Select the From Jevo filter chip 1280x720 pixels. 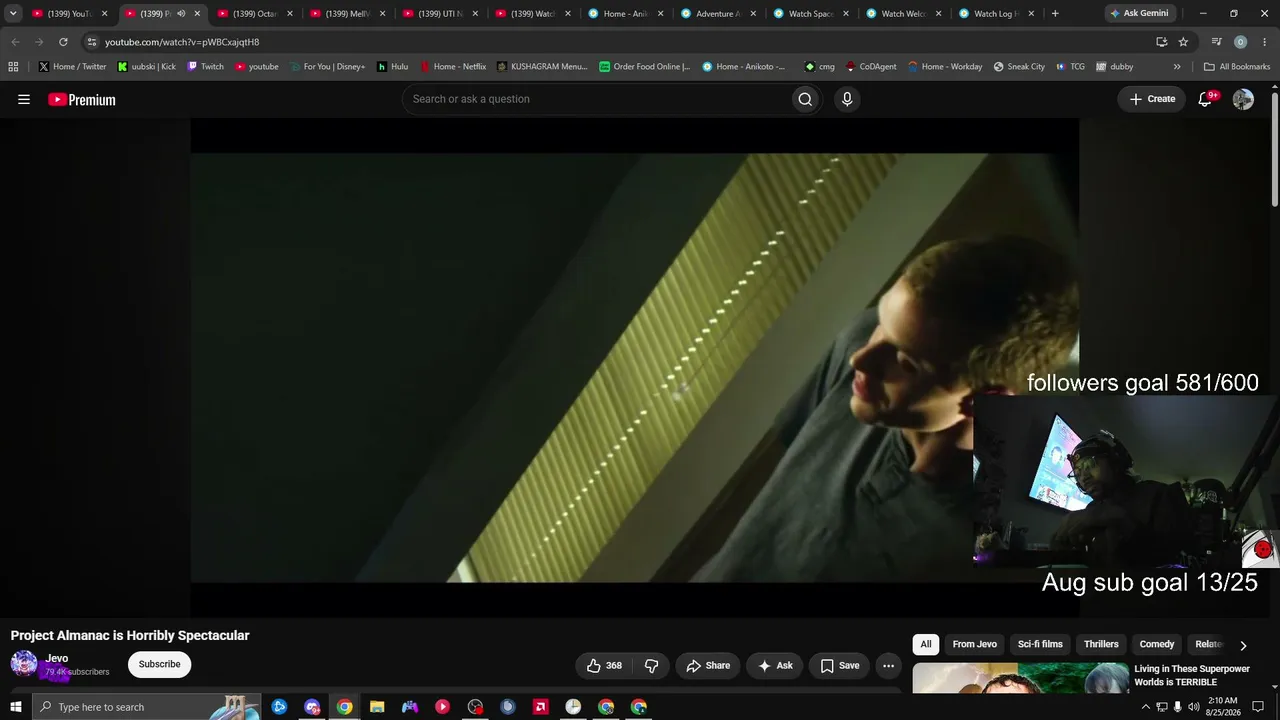pyautogui.click(x=975, y=644)
